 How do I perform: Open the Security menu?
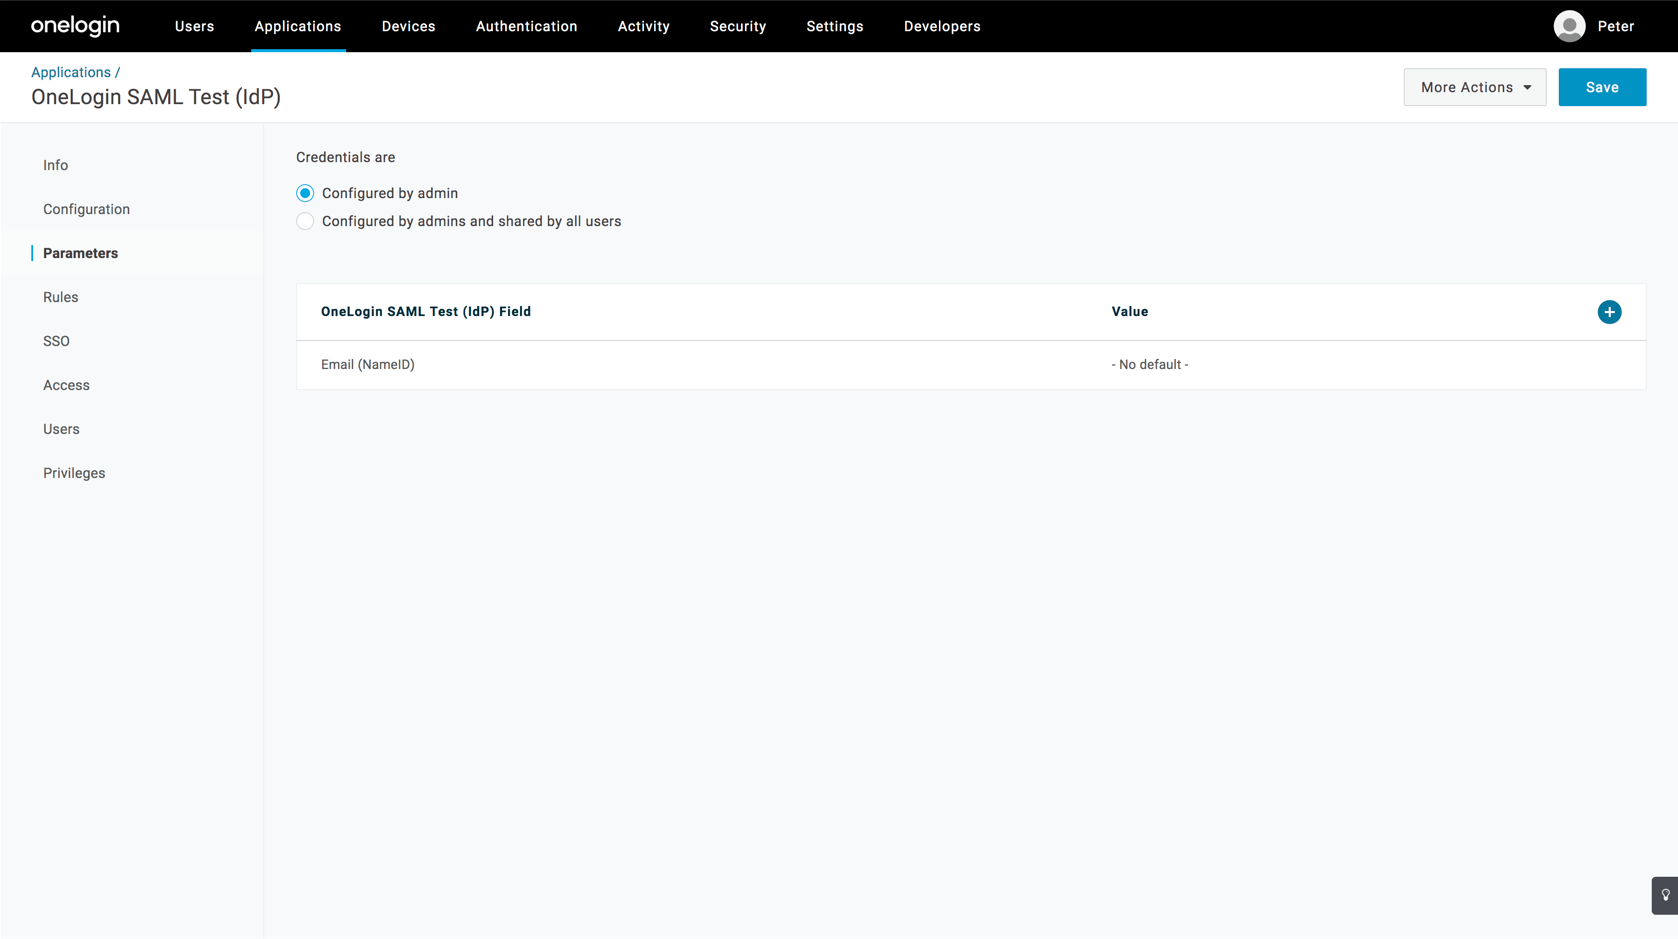(738, 26)
